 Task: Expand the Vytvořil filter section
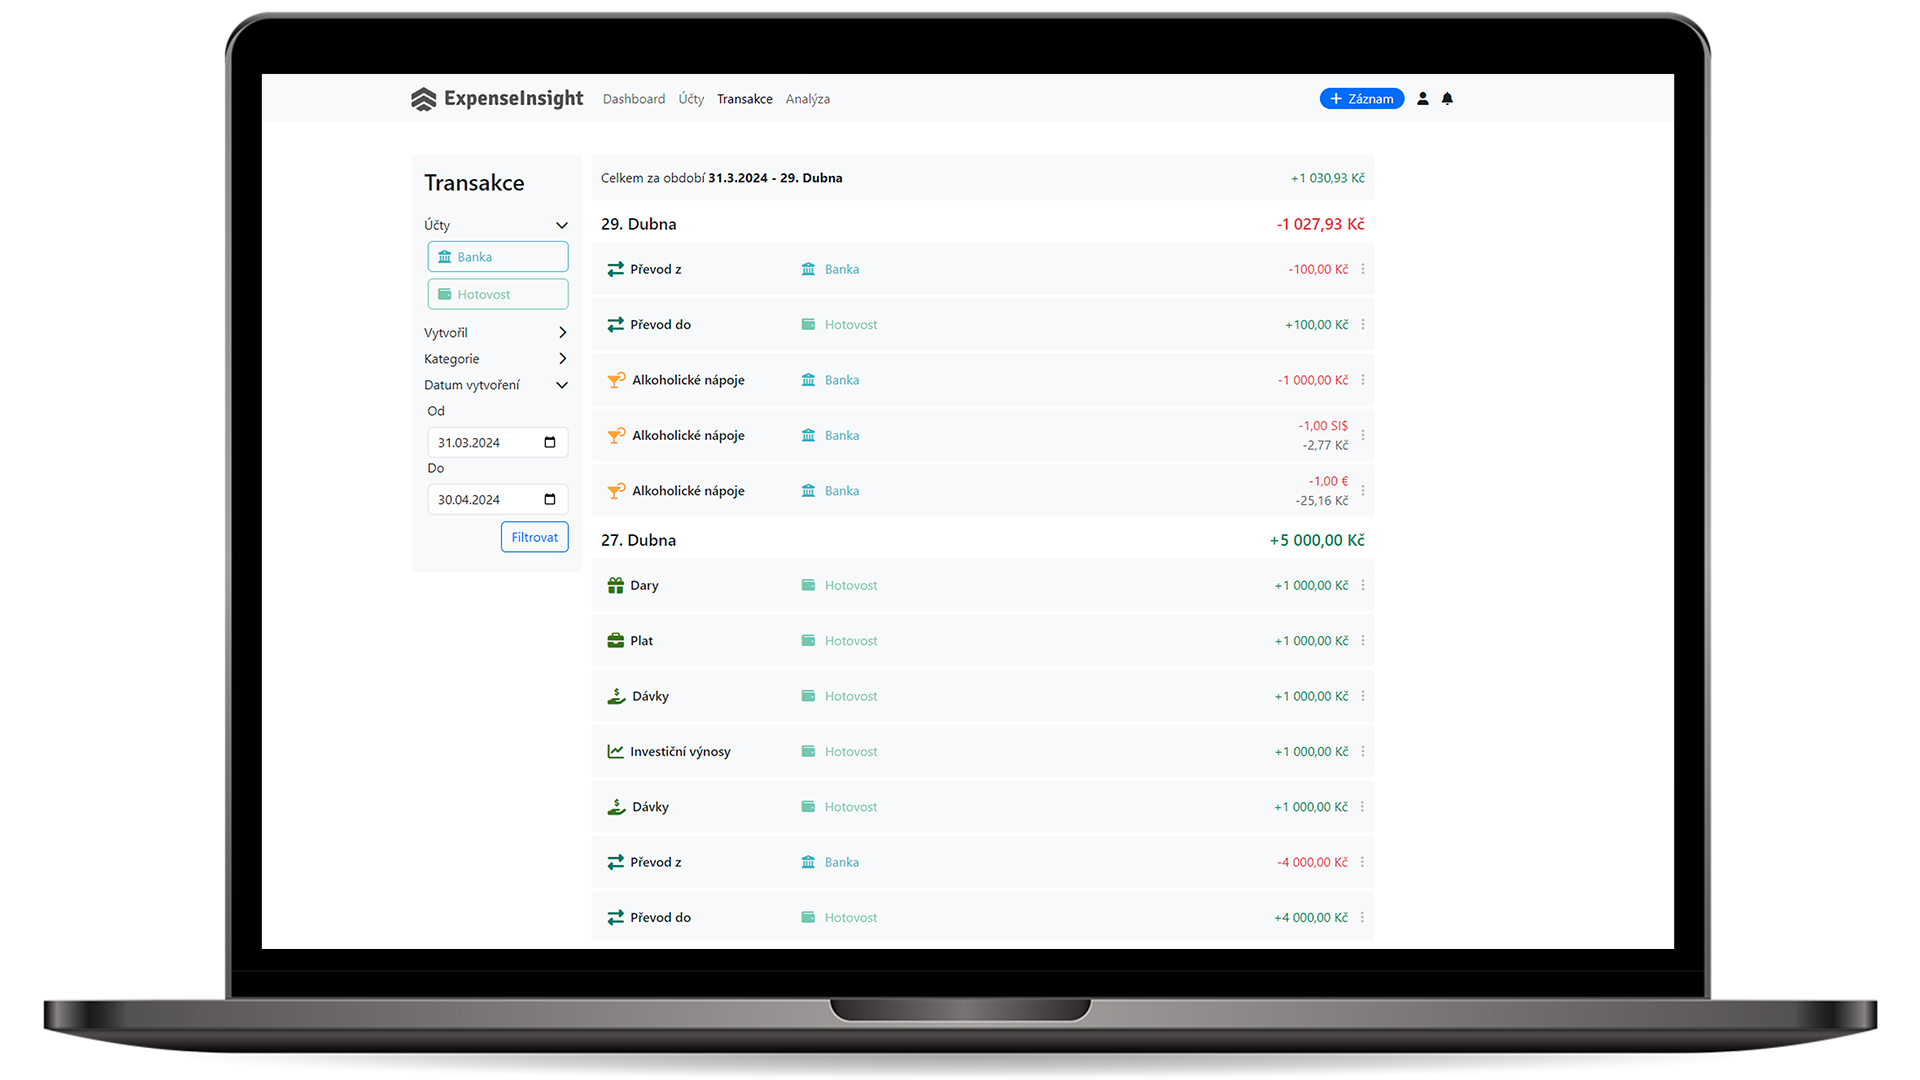pyautogui.click(x=562, y=333)
